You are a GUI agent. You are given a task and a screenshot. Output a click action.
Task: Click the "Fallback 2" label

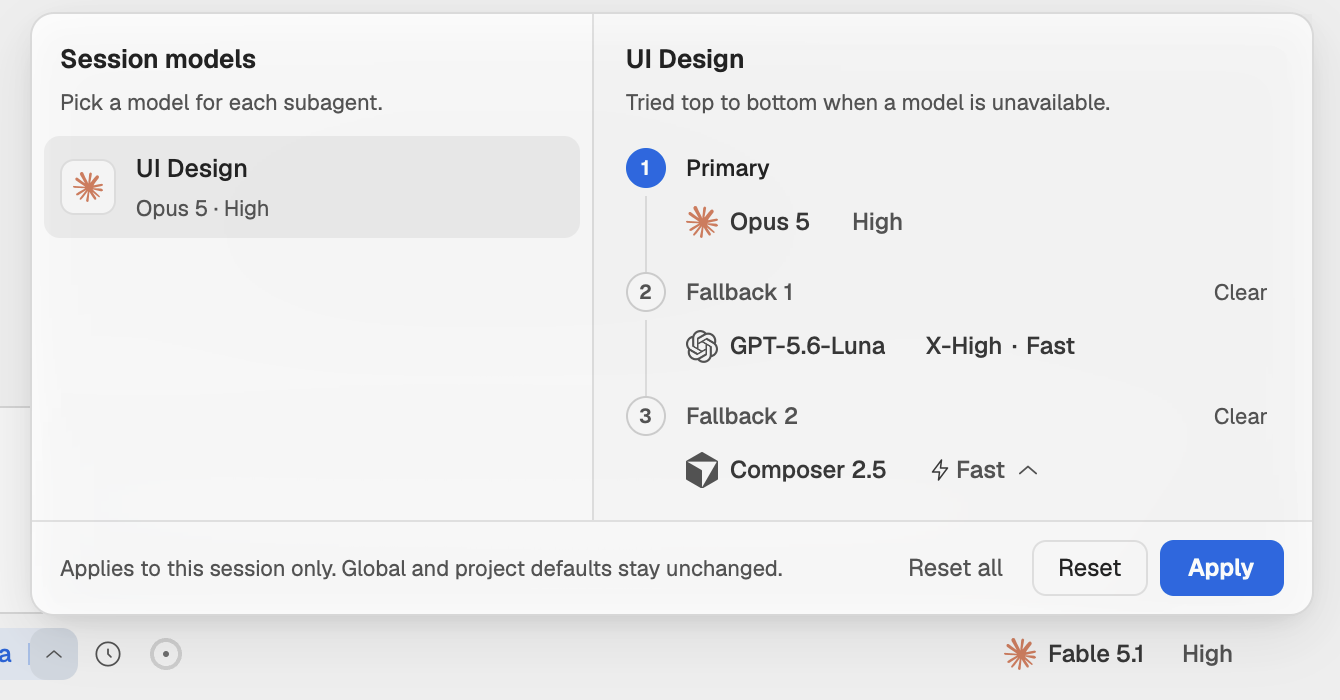[x=742, y=416]
